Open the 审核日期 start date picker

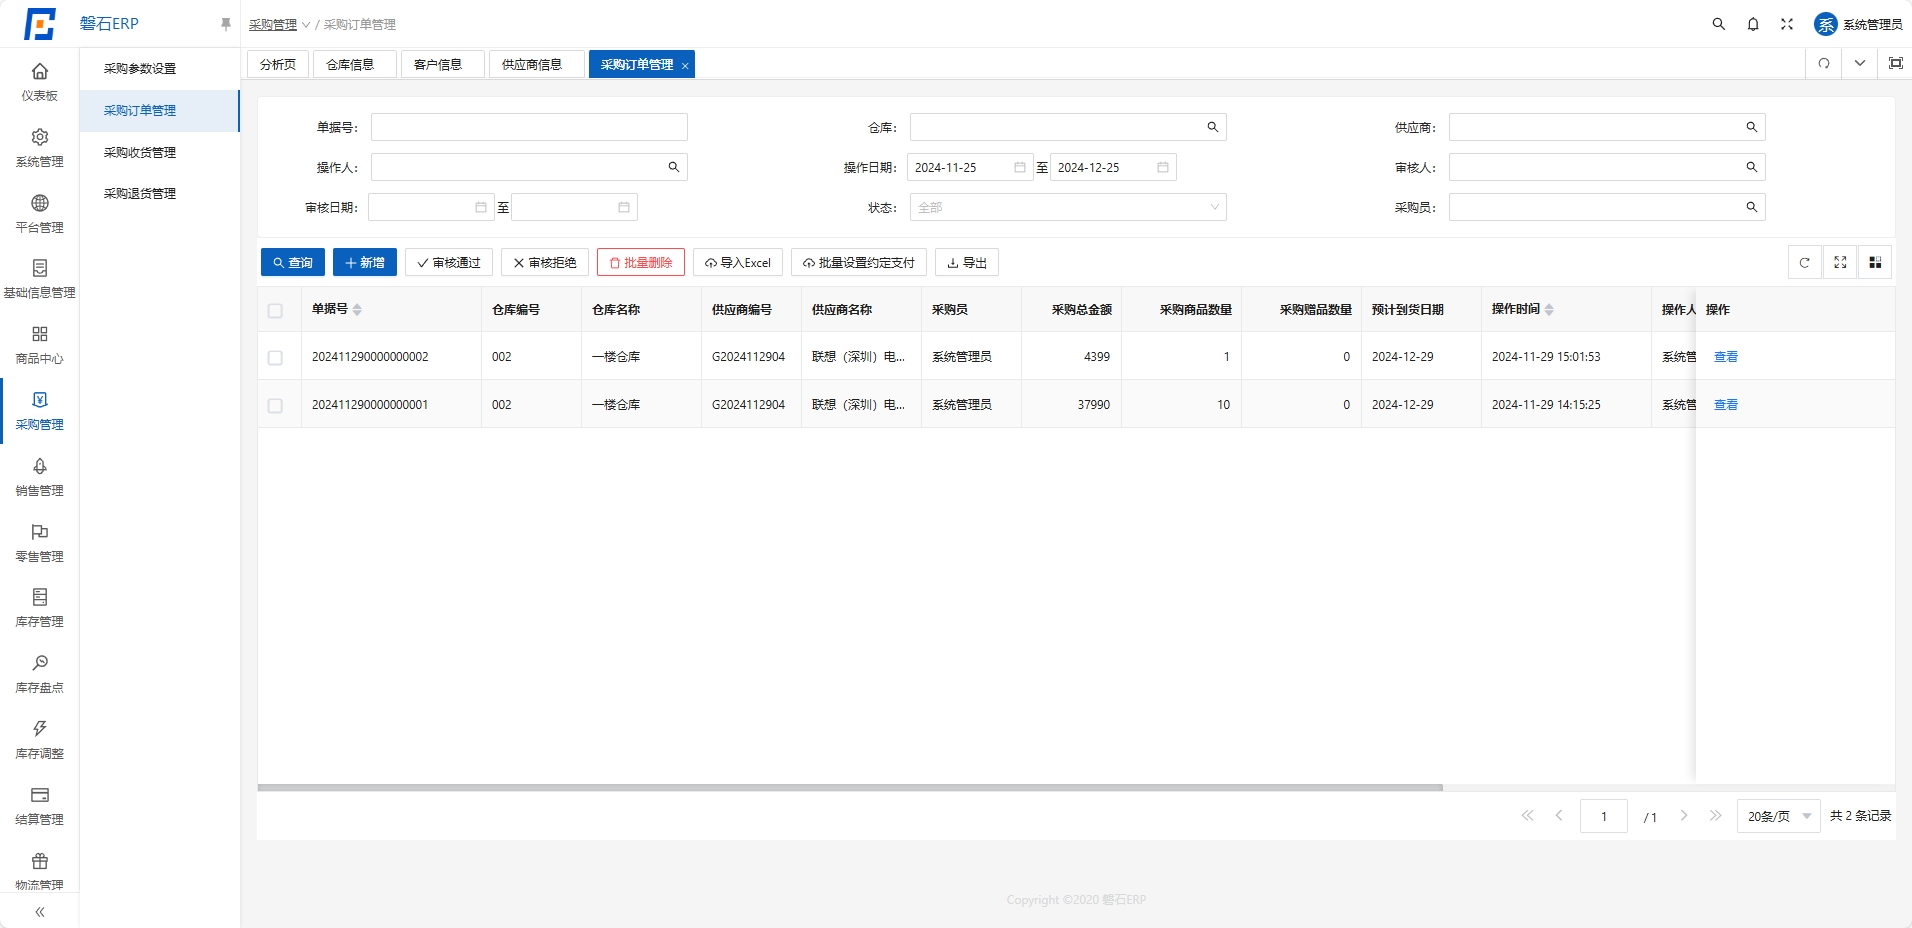point(431,207)
